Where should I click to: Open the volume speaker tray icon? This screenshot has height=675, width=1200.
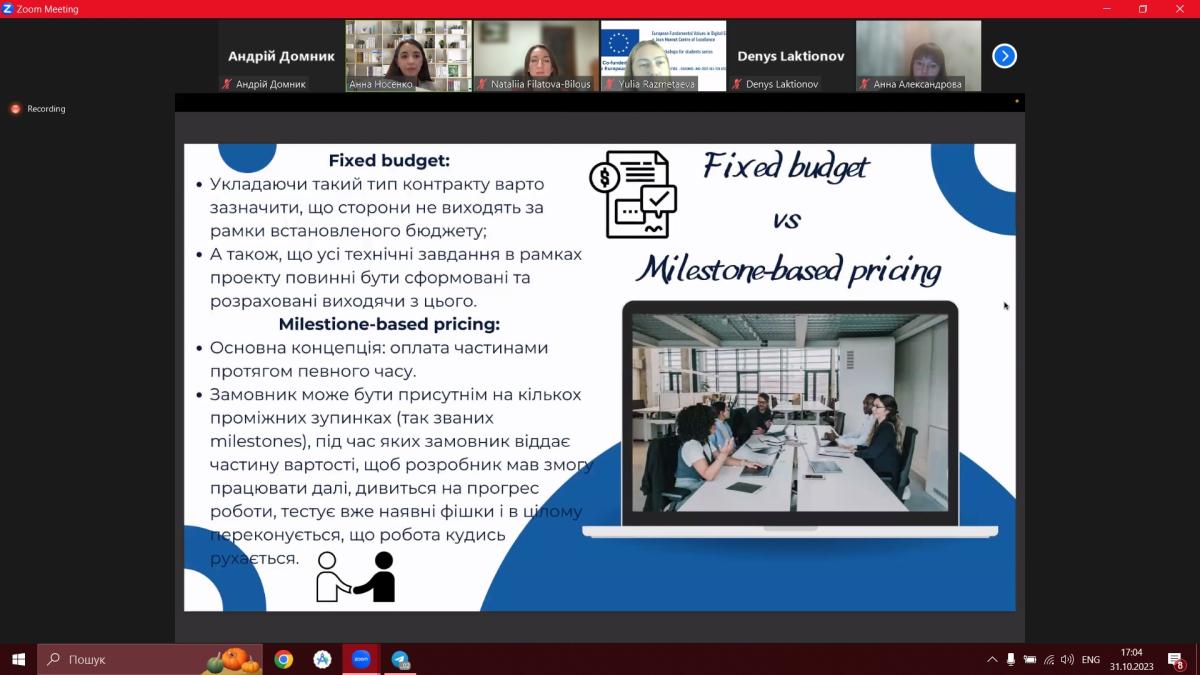coord(1067,659)
